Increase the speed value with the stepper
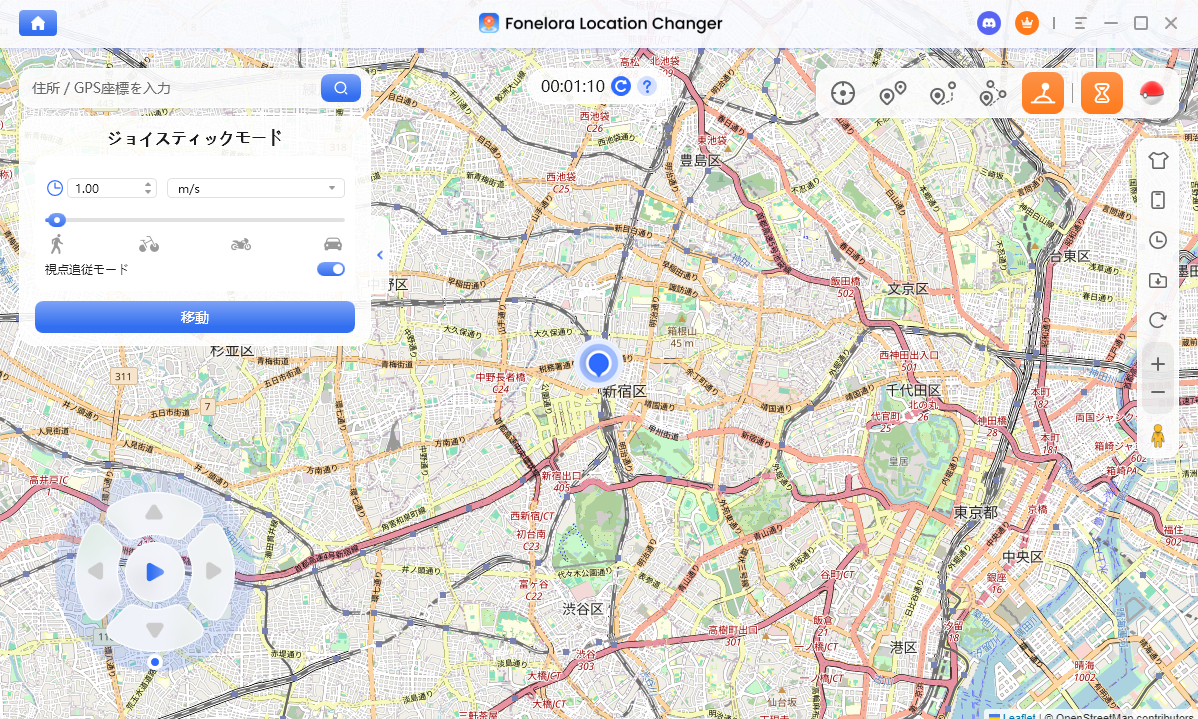This screenshot has height=719, width=1198. pyautogui.click(x=149, y=184)
